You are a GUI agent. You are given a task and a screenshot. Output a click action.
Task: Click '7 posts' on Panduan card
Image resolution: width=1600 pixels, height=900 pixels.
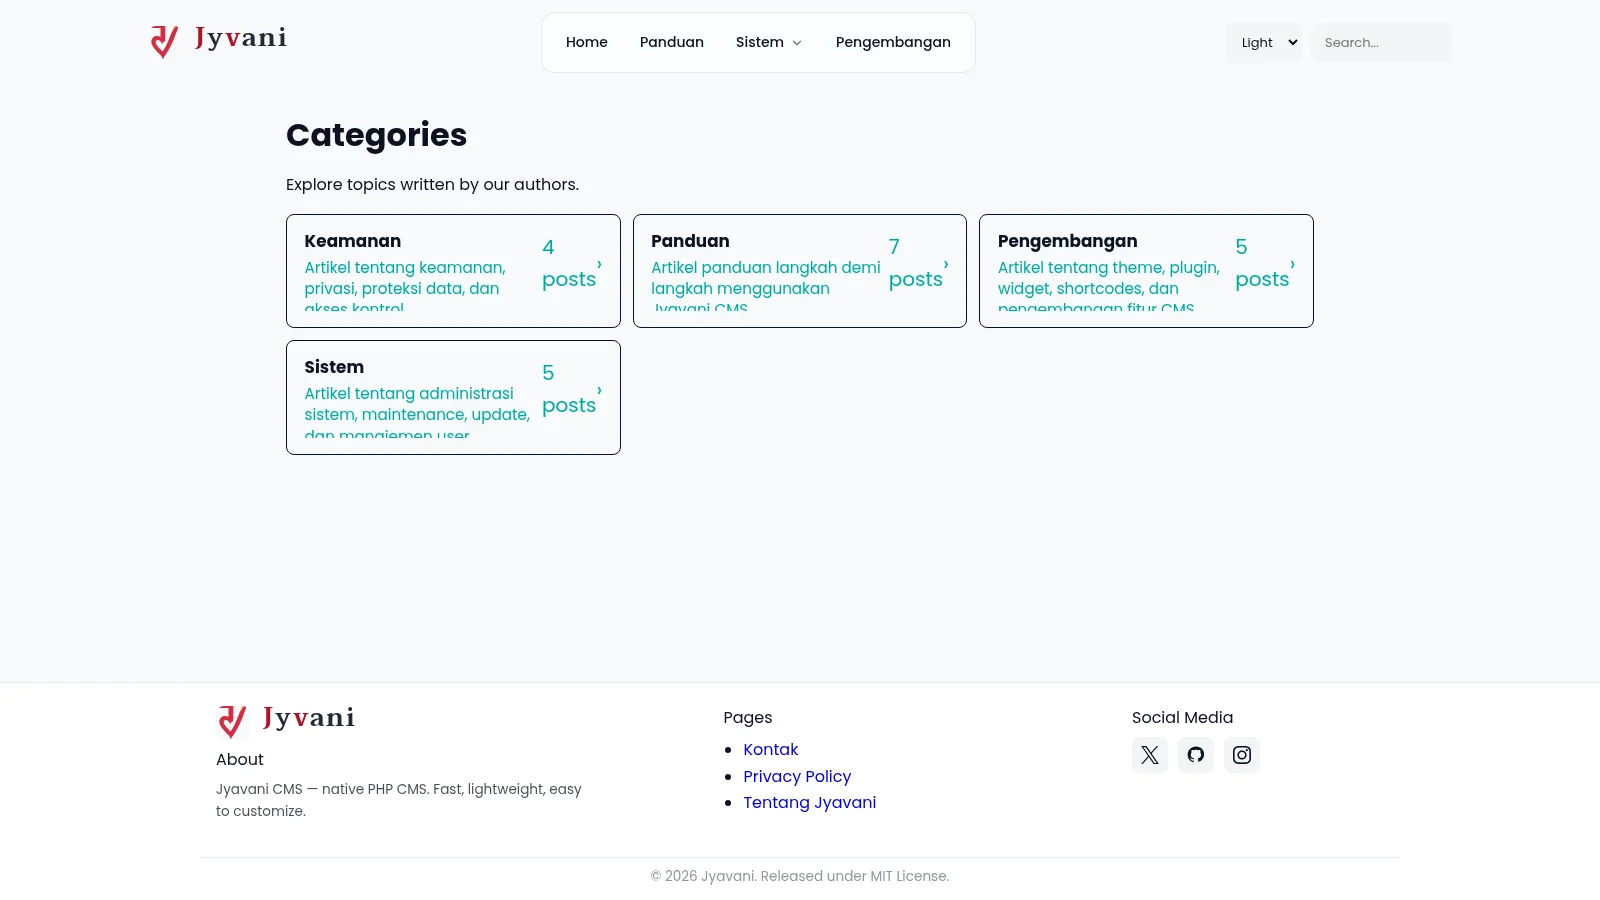(x=916, y=263)
